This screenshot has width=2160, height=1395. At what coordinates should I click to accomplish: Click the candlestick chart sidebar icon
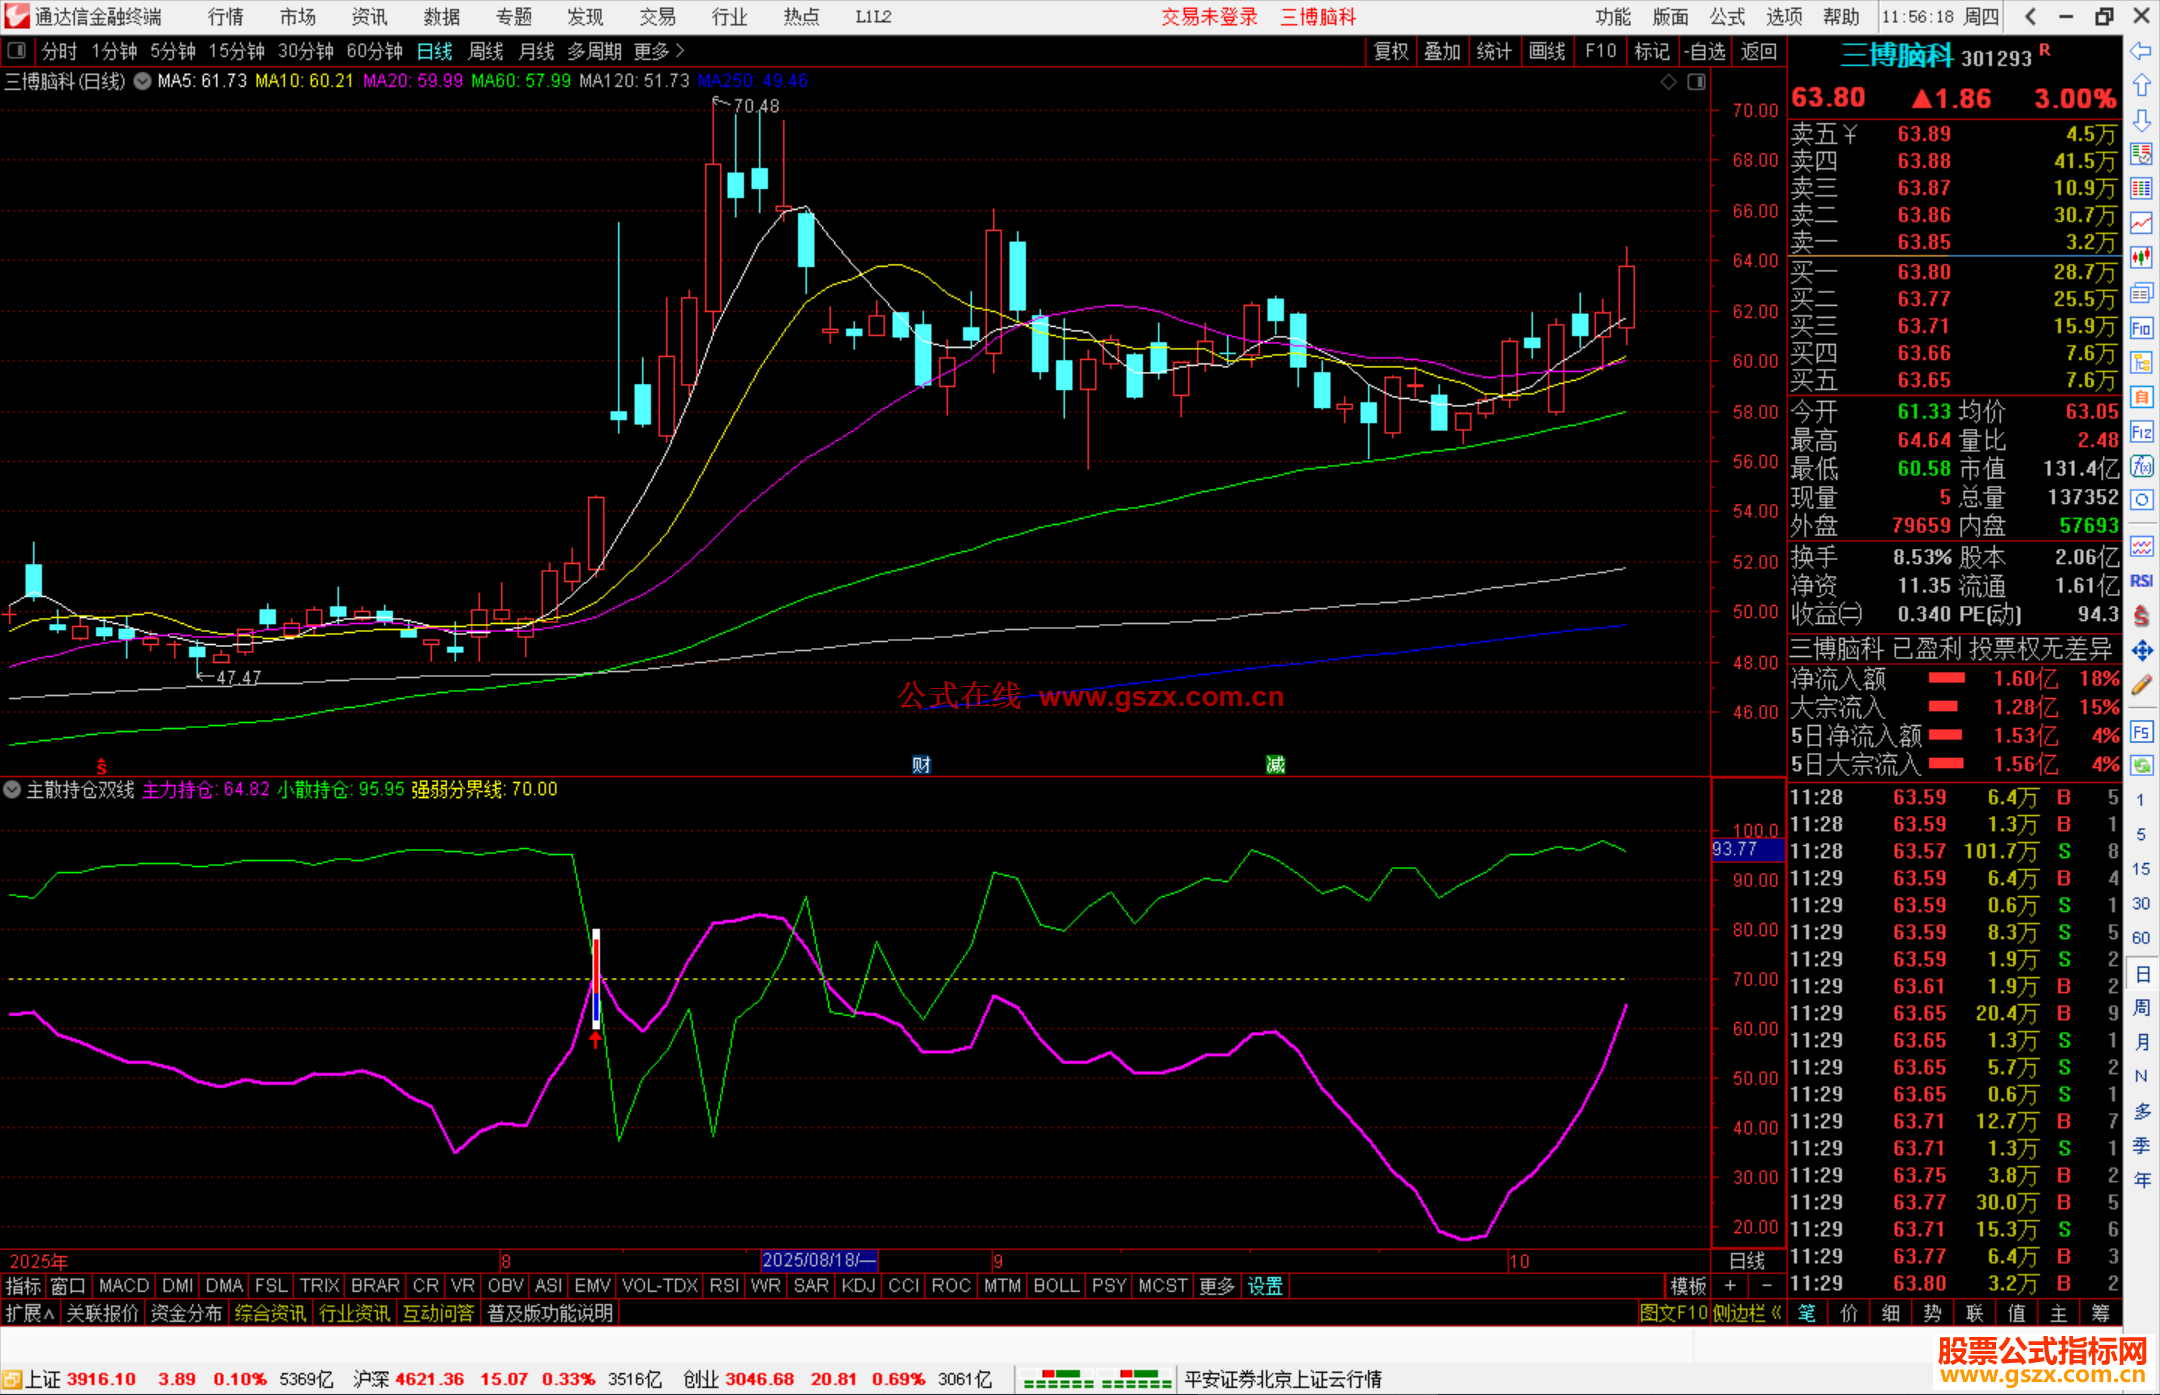pos(2141,258)
